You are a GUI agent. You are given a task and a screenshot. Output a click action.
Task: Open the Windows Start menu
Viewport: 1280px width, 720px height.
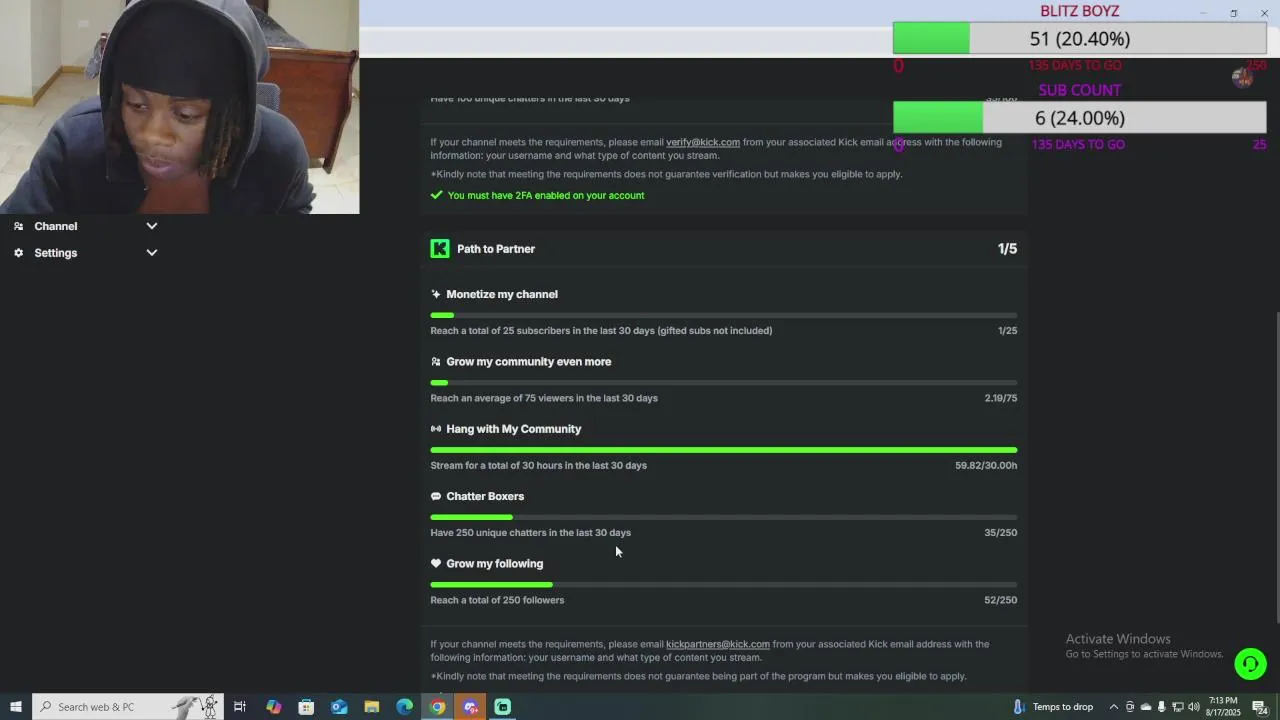(x=15, y=707)
